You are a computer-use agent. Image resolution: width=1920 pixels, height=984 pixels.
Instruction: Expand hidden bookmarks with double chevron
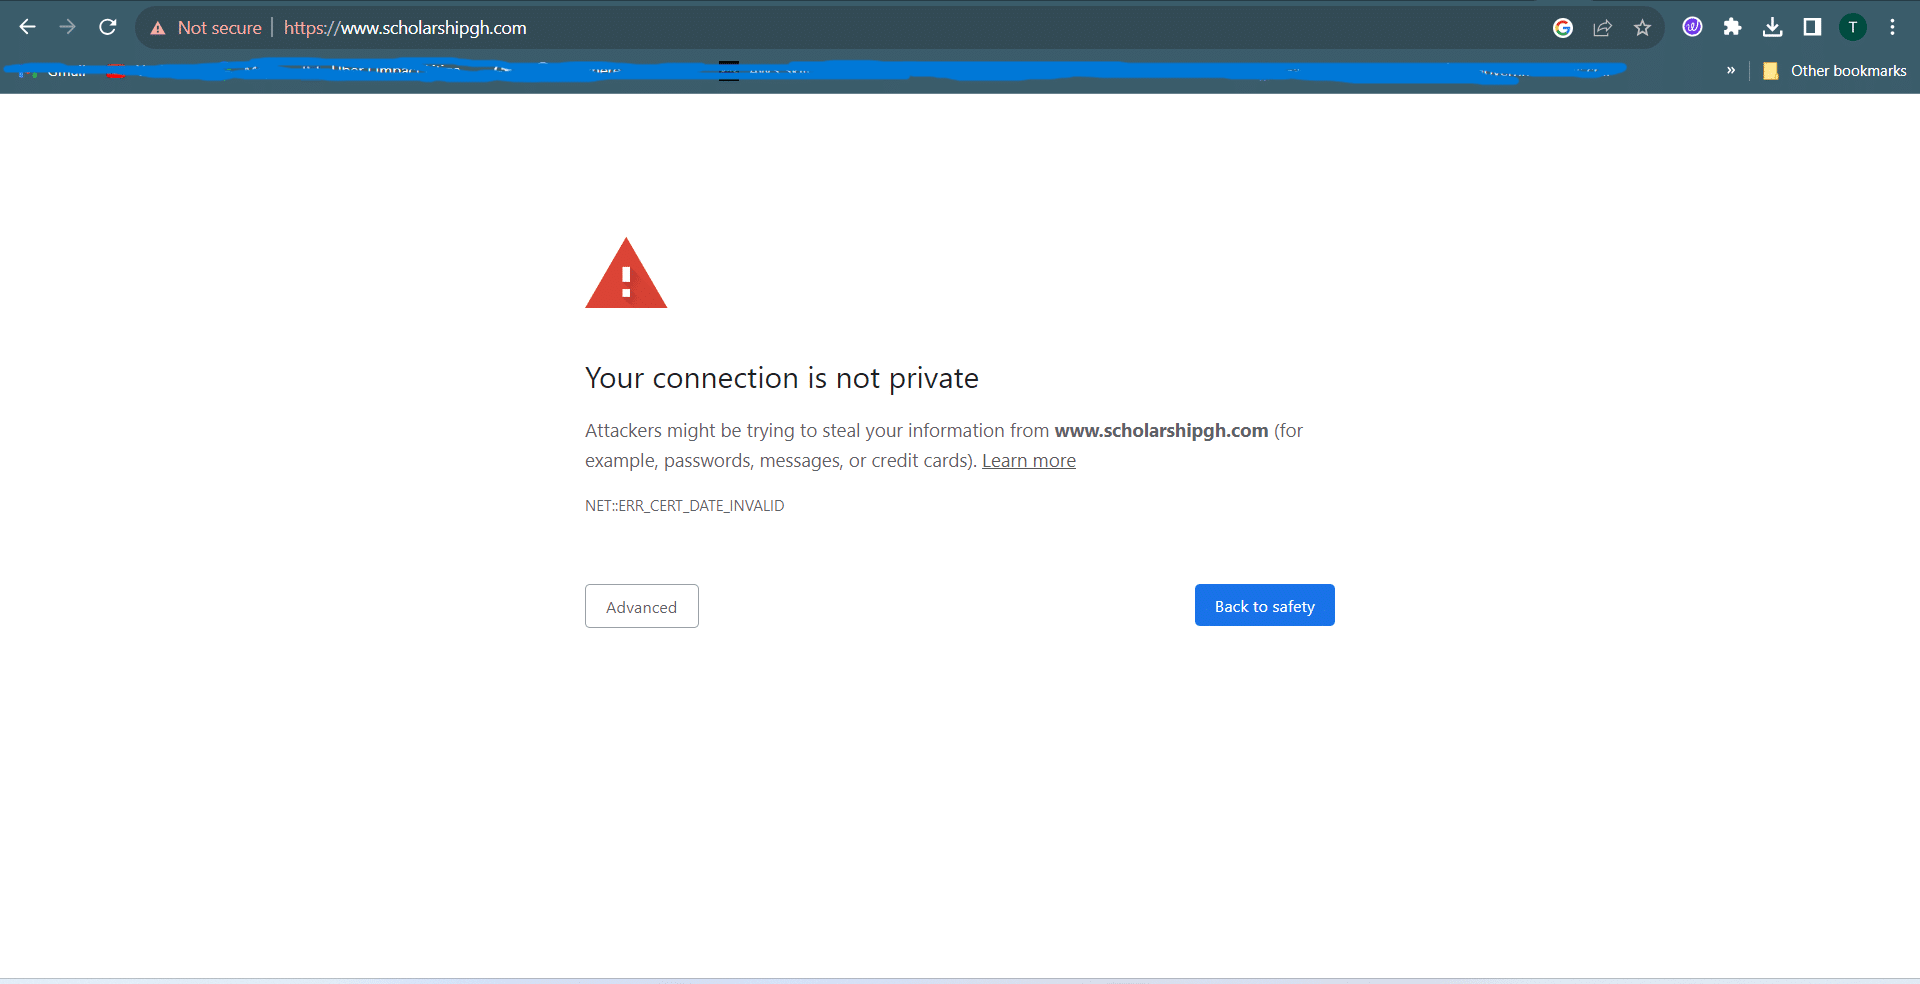click(x=1731, y=70)
